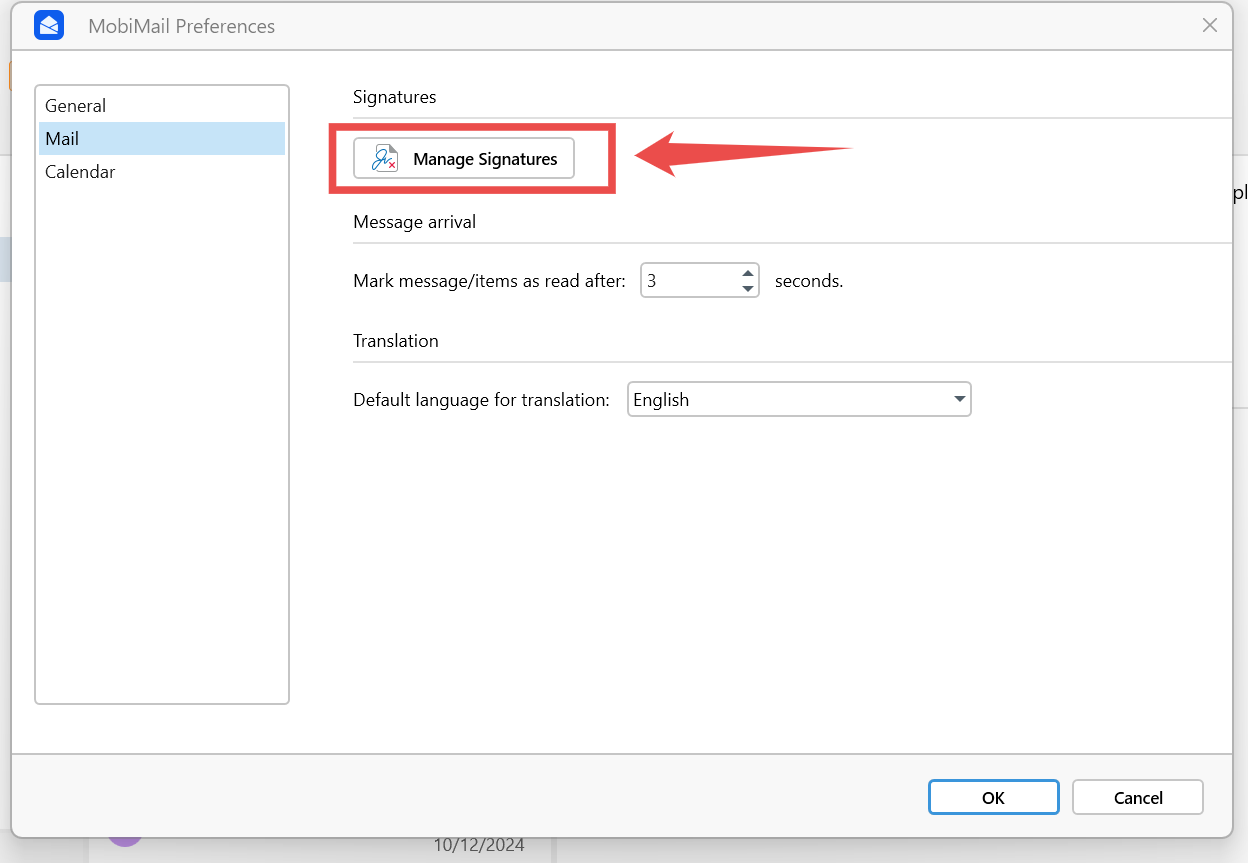The height and width of the screenshot is (863, 1248).
Task: Select General in preferences sidebar
Action: click(161, 106)
